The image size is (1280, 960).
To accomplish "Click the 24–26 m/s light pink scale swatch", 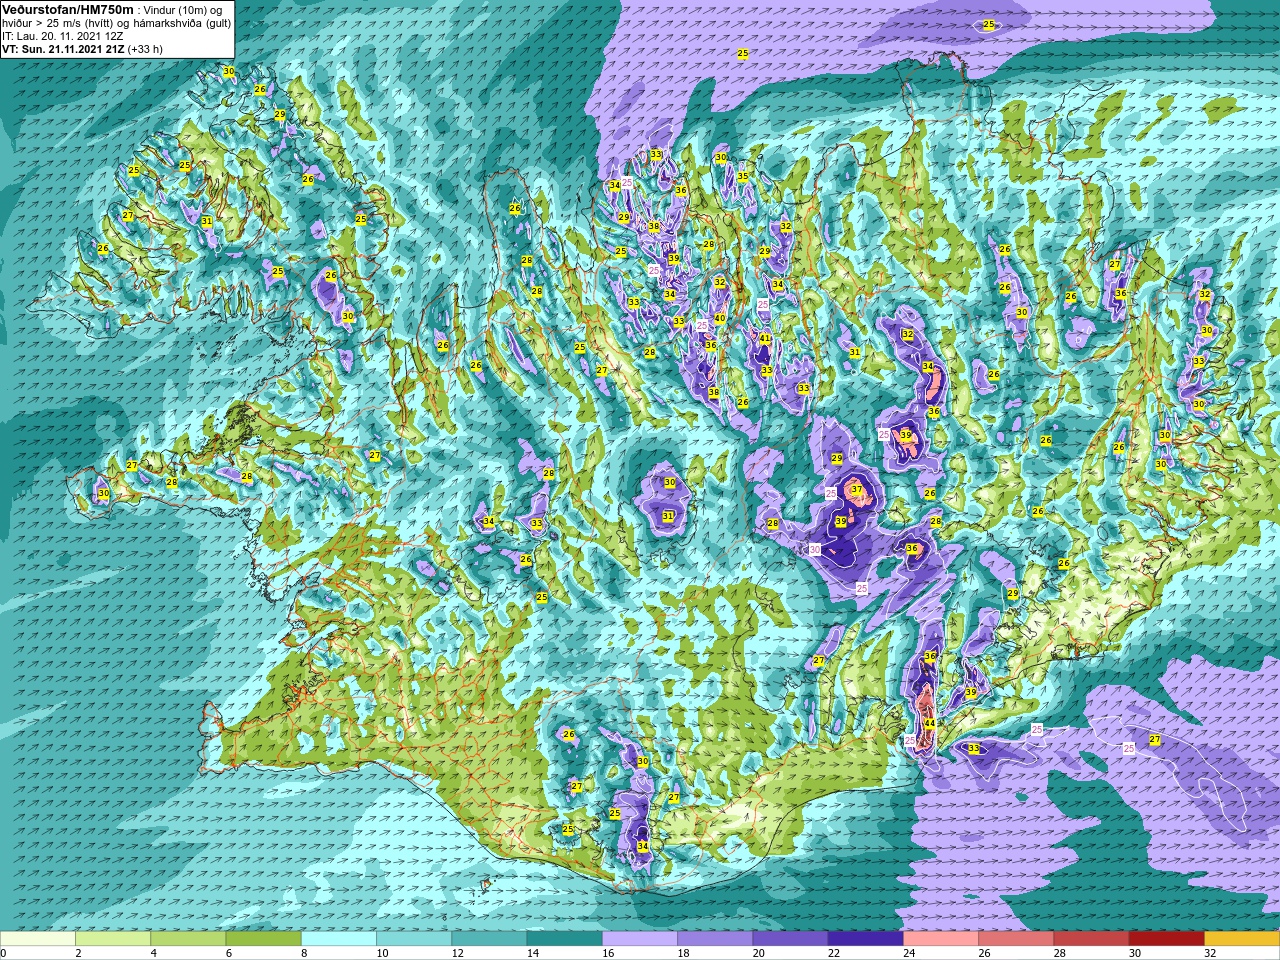I will (x=941, y=939).
